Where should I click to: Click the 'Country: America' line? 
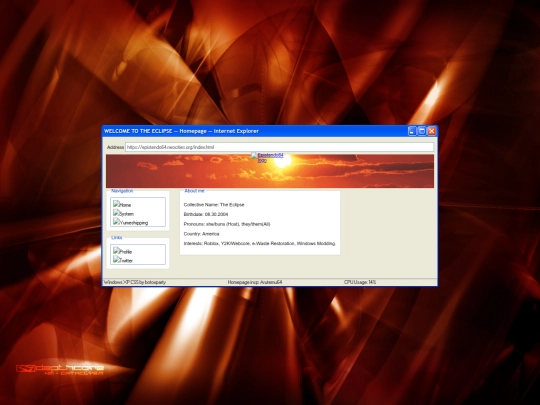click(201, 234)
